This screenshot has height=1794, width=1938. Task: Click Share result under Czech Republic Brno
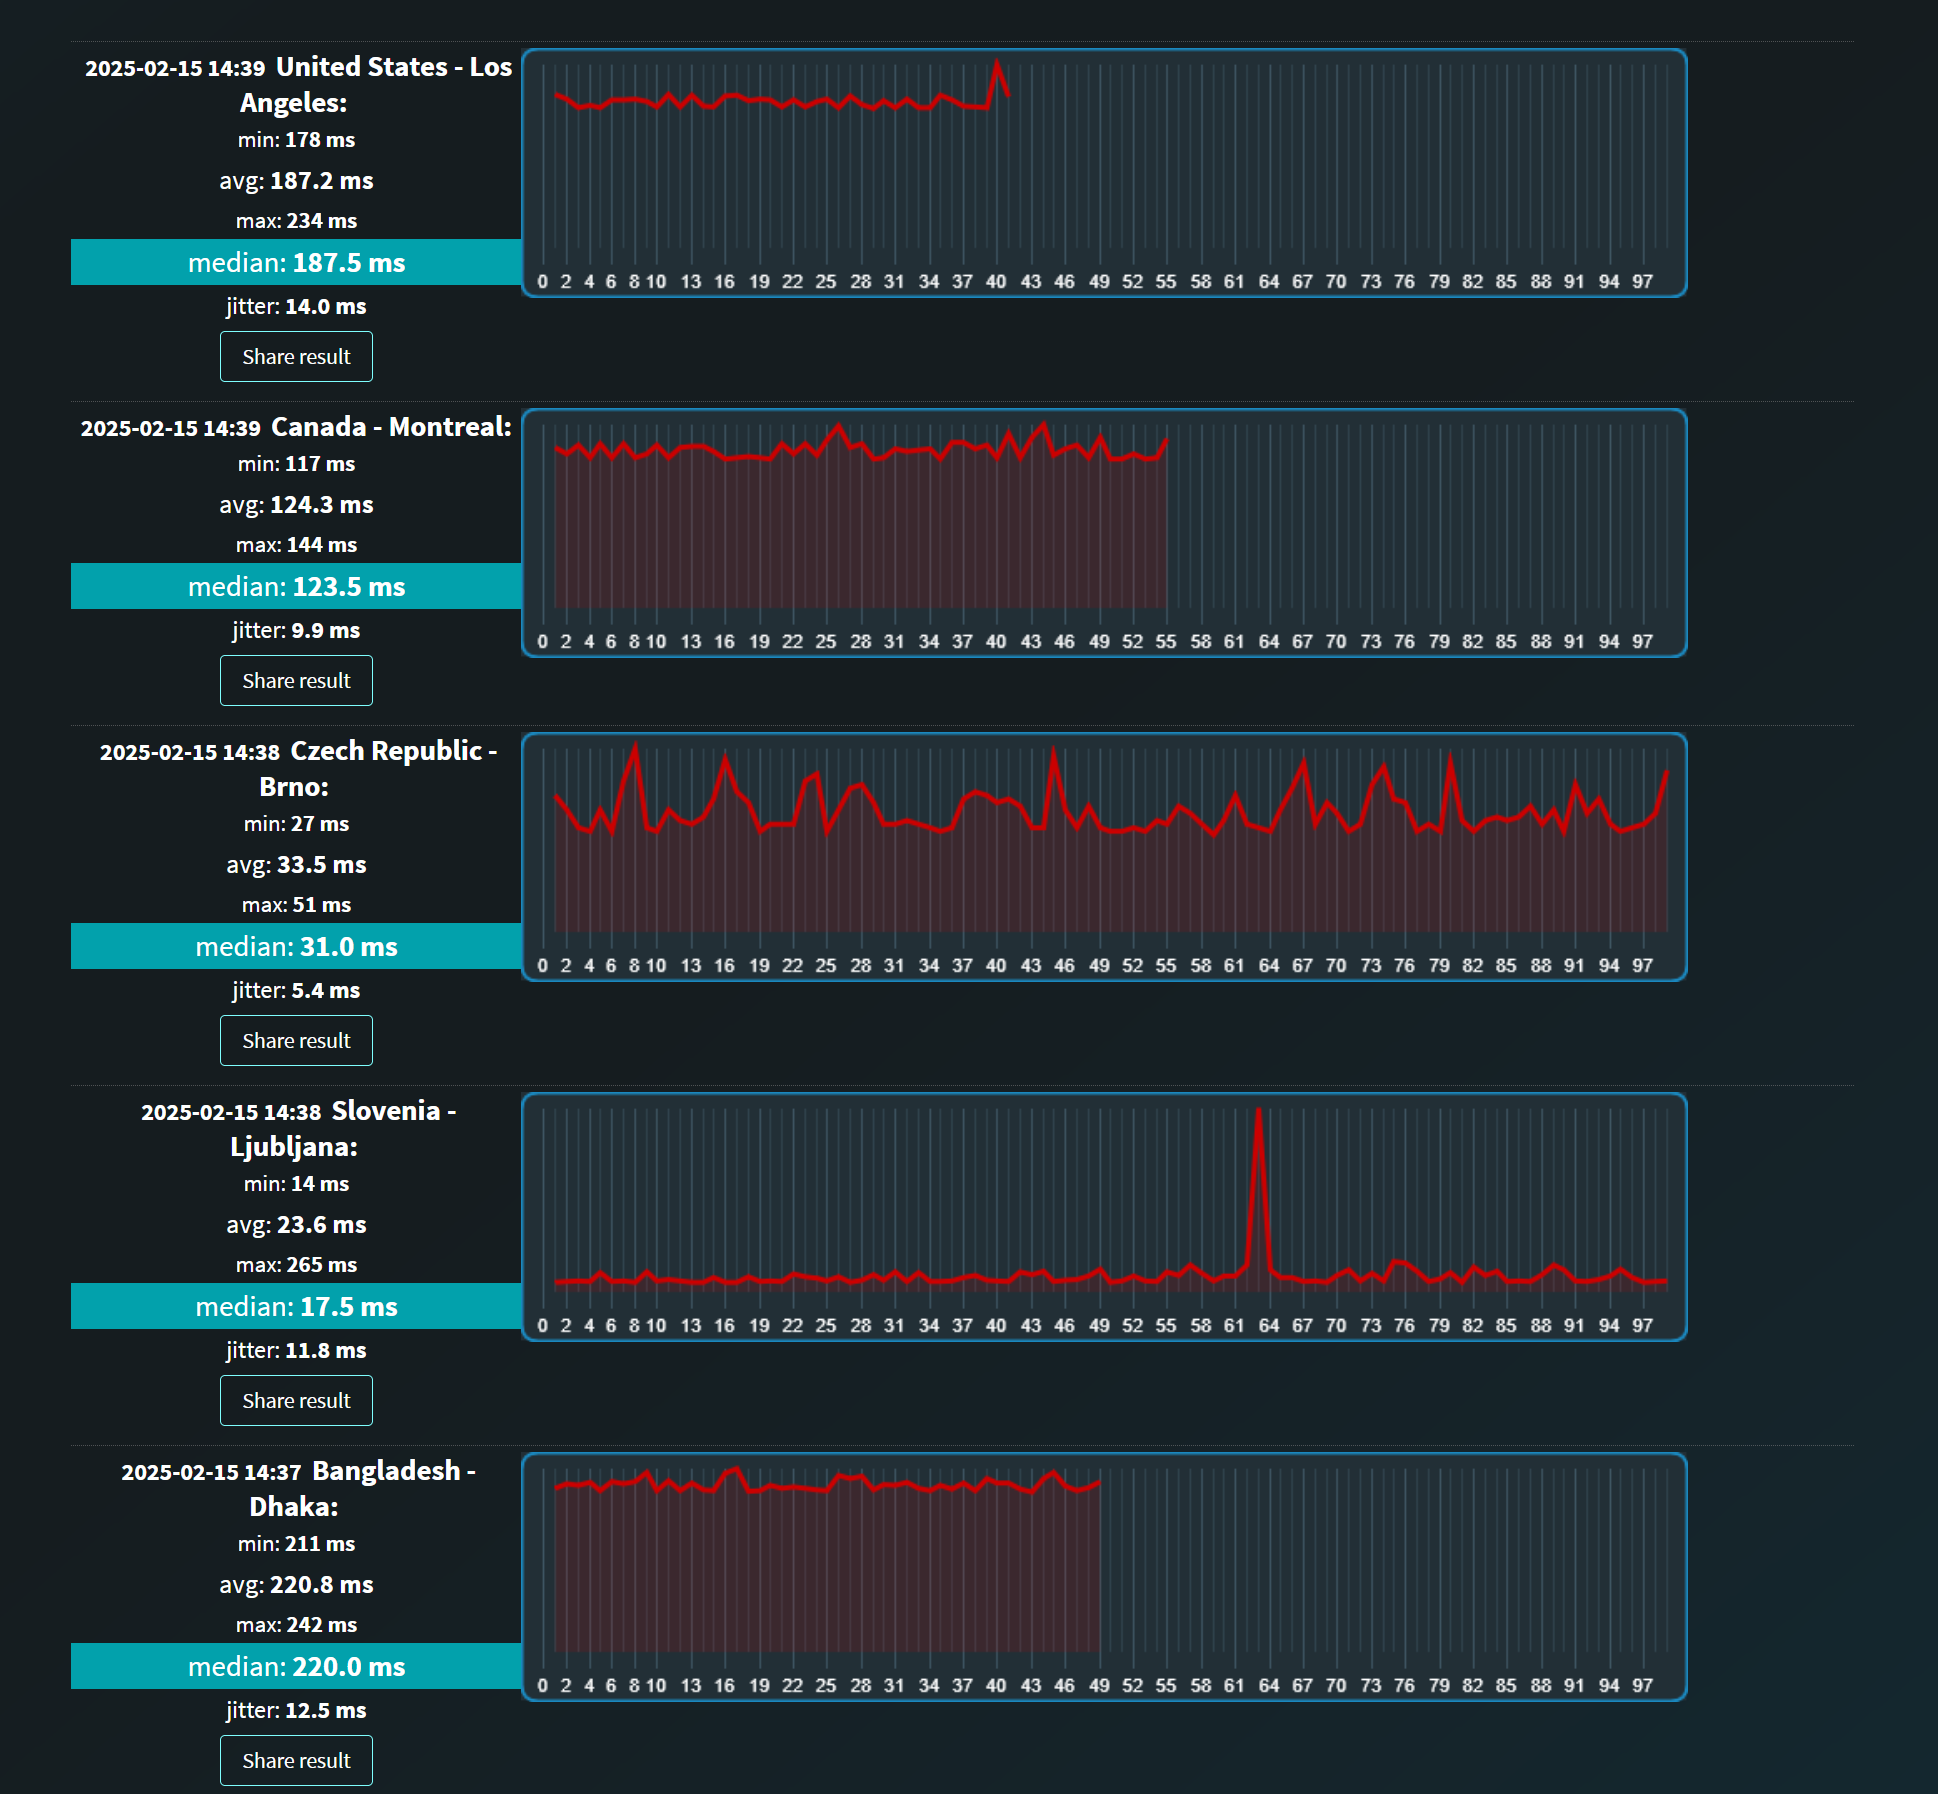coord(296,1041)
